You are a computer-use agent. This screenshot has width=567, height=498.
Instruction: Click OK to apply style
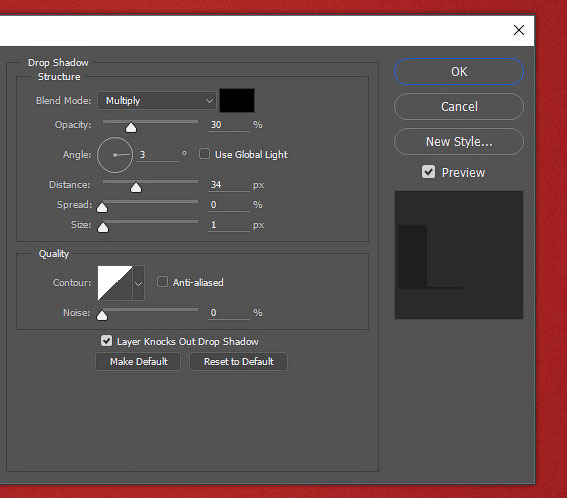pyautogui.click(x=459, y=72)
